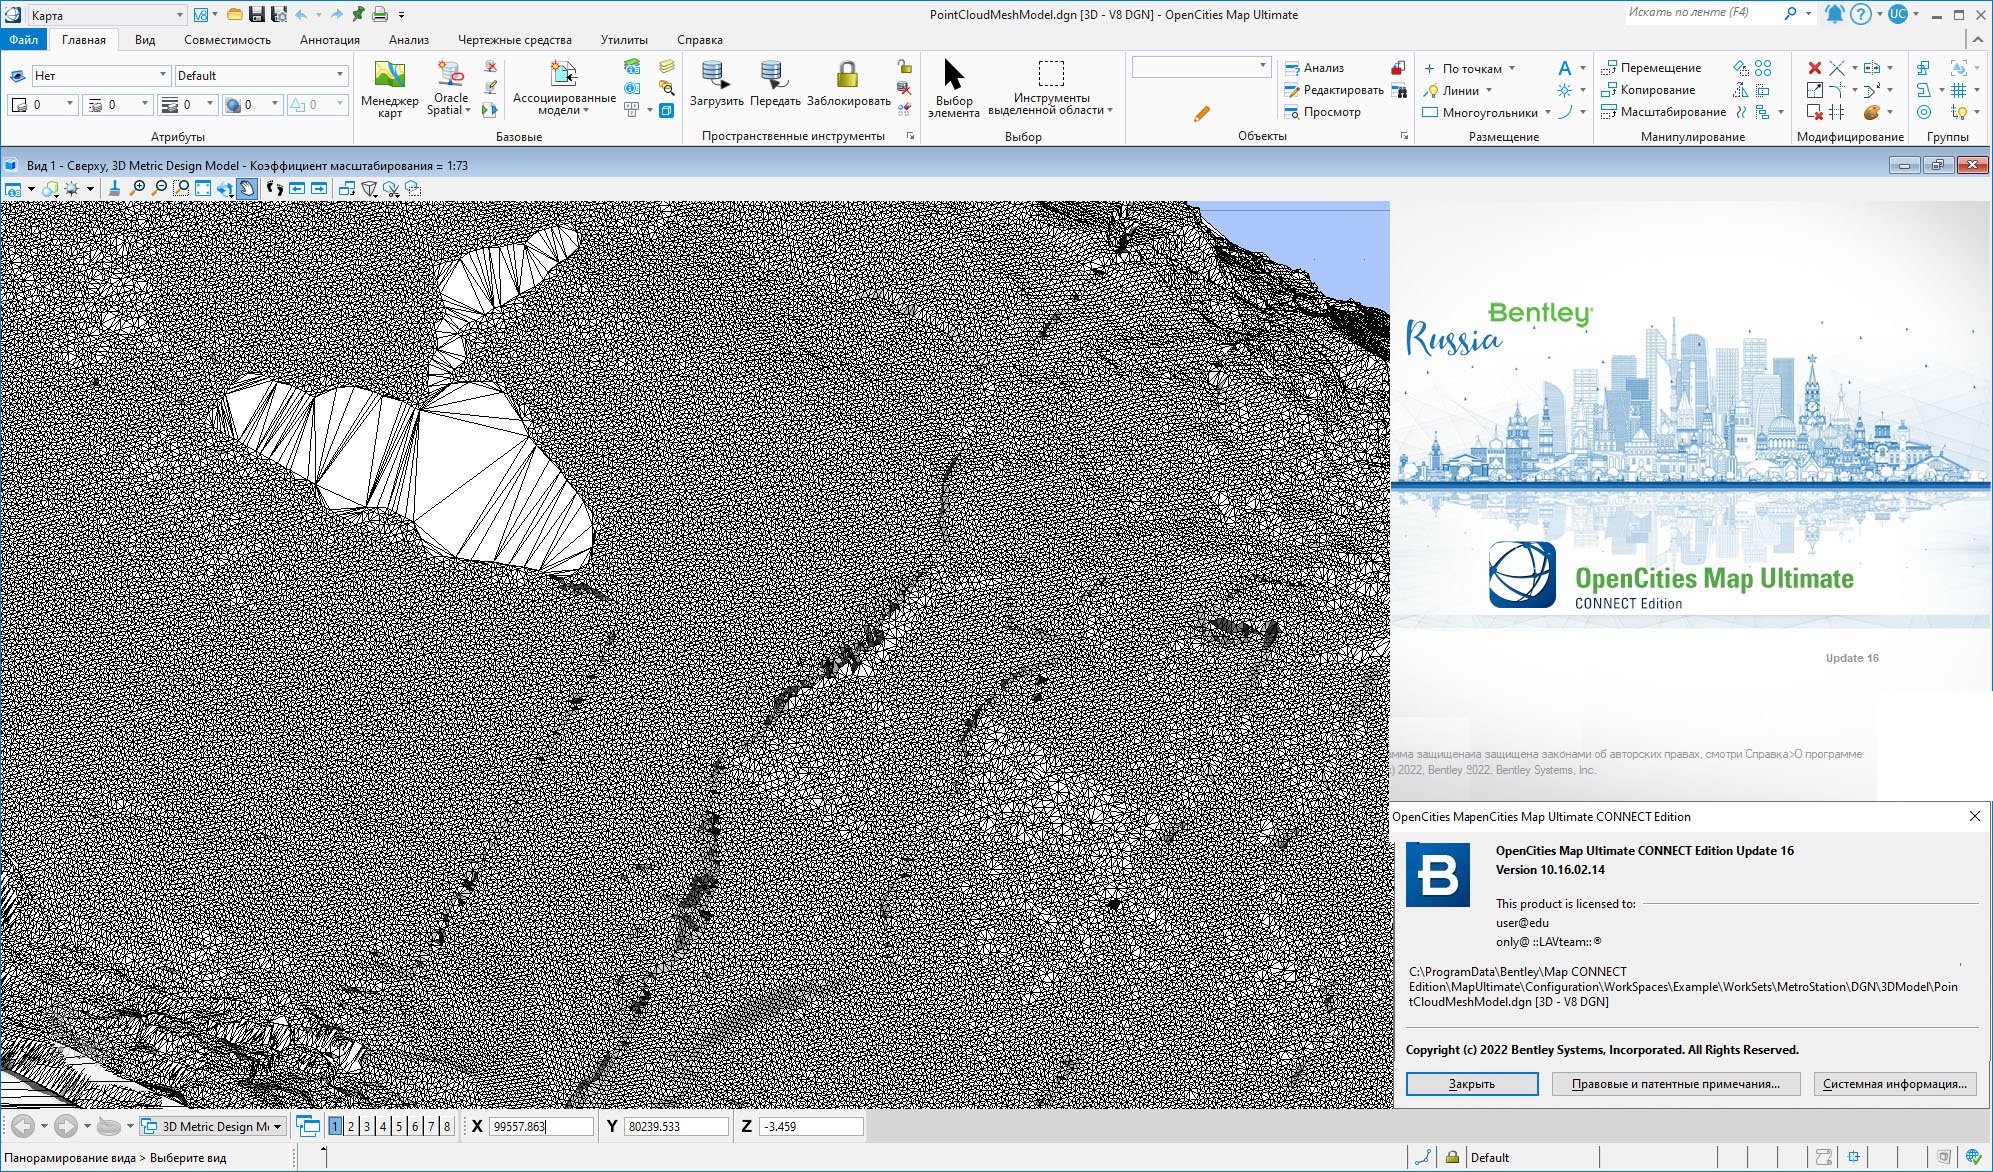Click the Zoom Out view tool
The width and height of the screenshot is (1993, 1172).
[x=160, y=188]
